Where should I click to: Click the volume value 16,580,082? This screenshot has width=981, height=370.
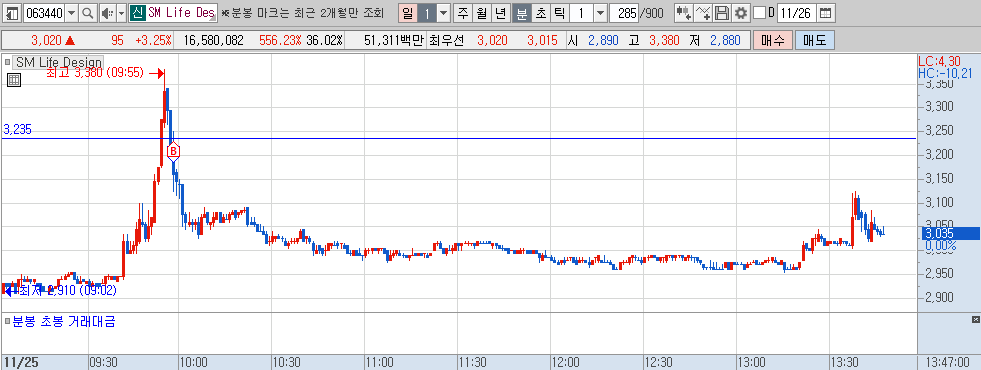pyautogui.click(x=213, y=41)
